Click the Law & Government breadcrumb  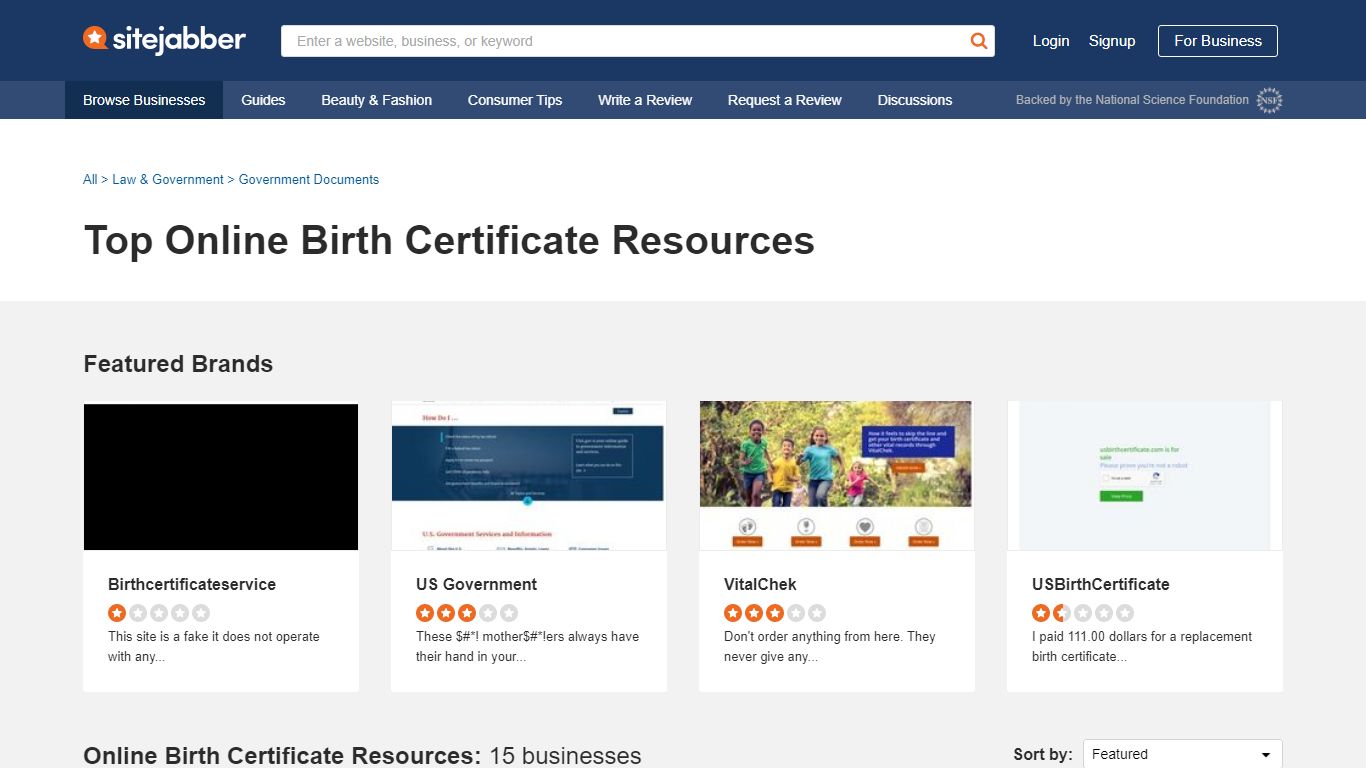[168, 180]
